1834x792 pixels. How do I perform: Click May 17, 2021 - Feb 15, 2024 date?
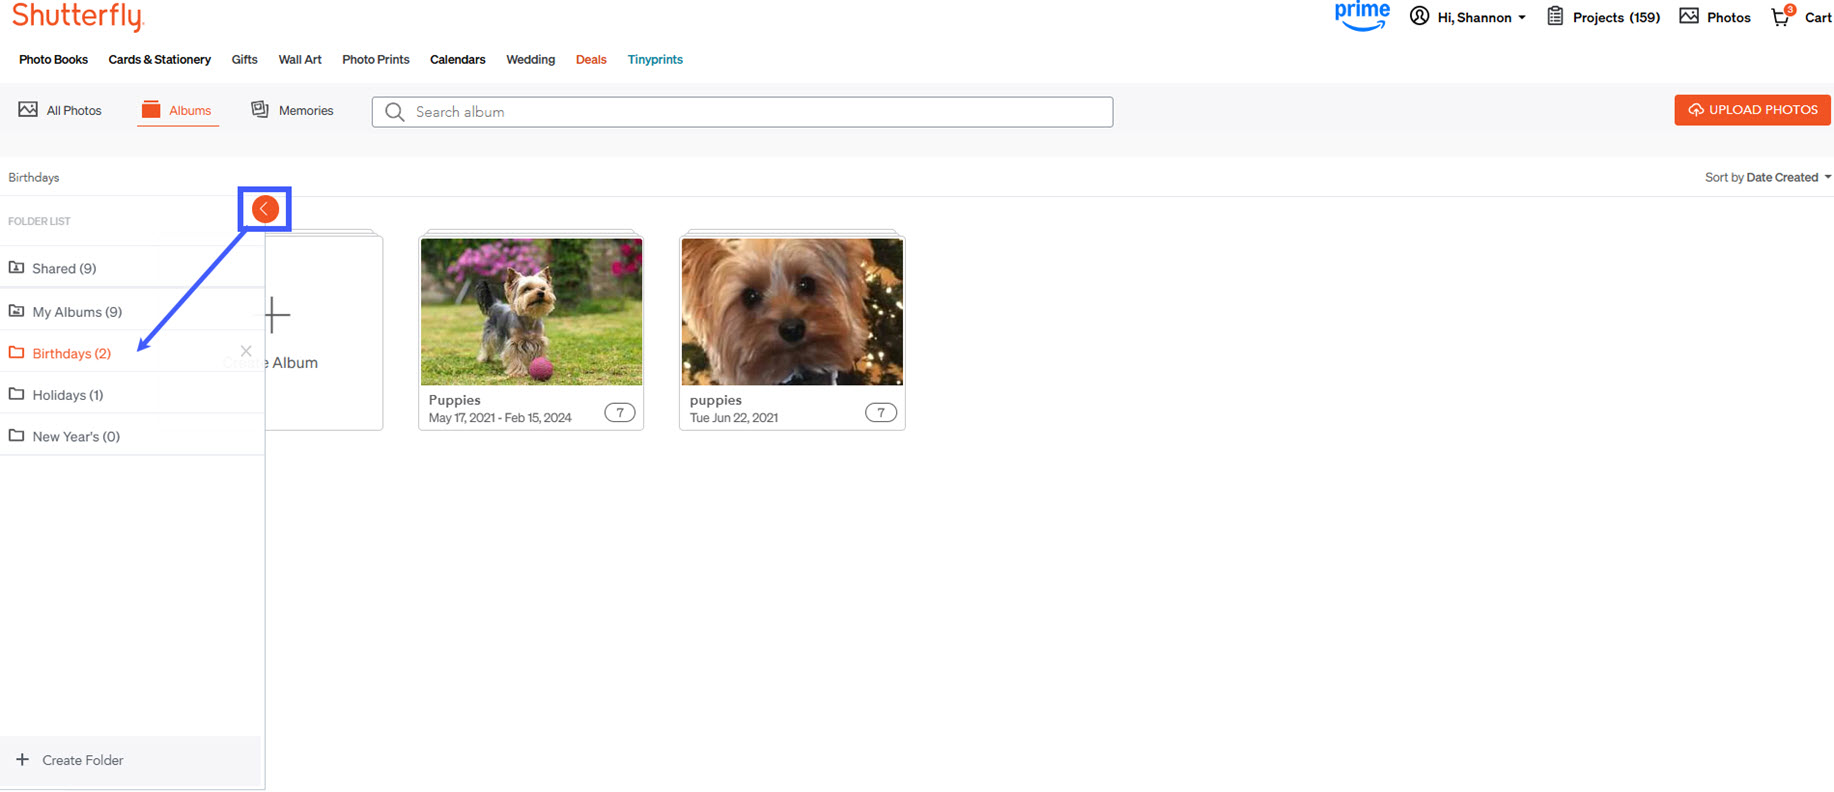tap(500, 418)
